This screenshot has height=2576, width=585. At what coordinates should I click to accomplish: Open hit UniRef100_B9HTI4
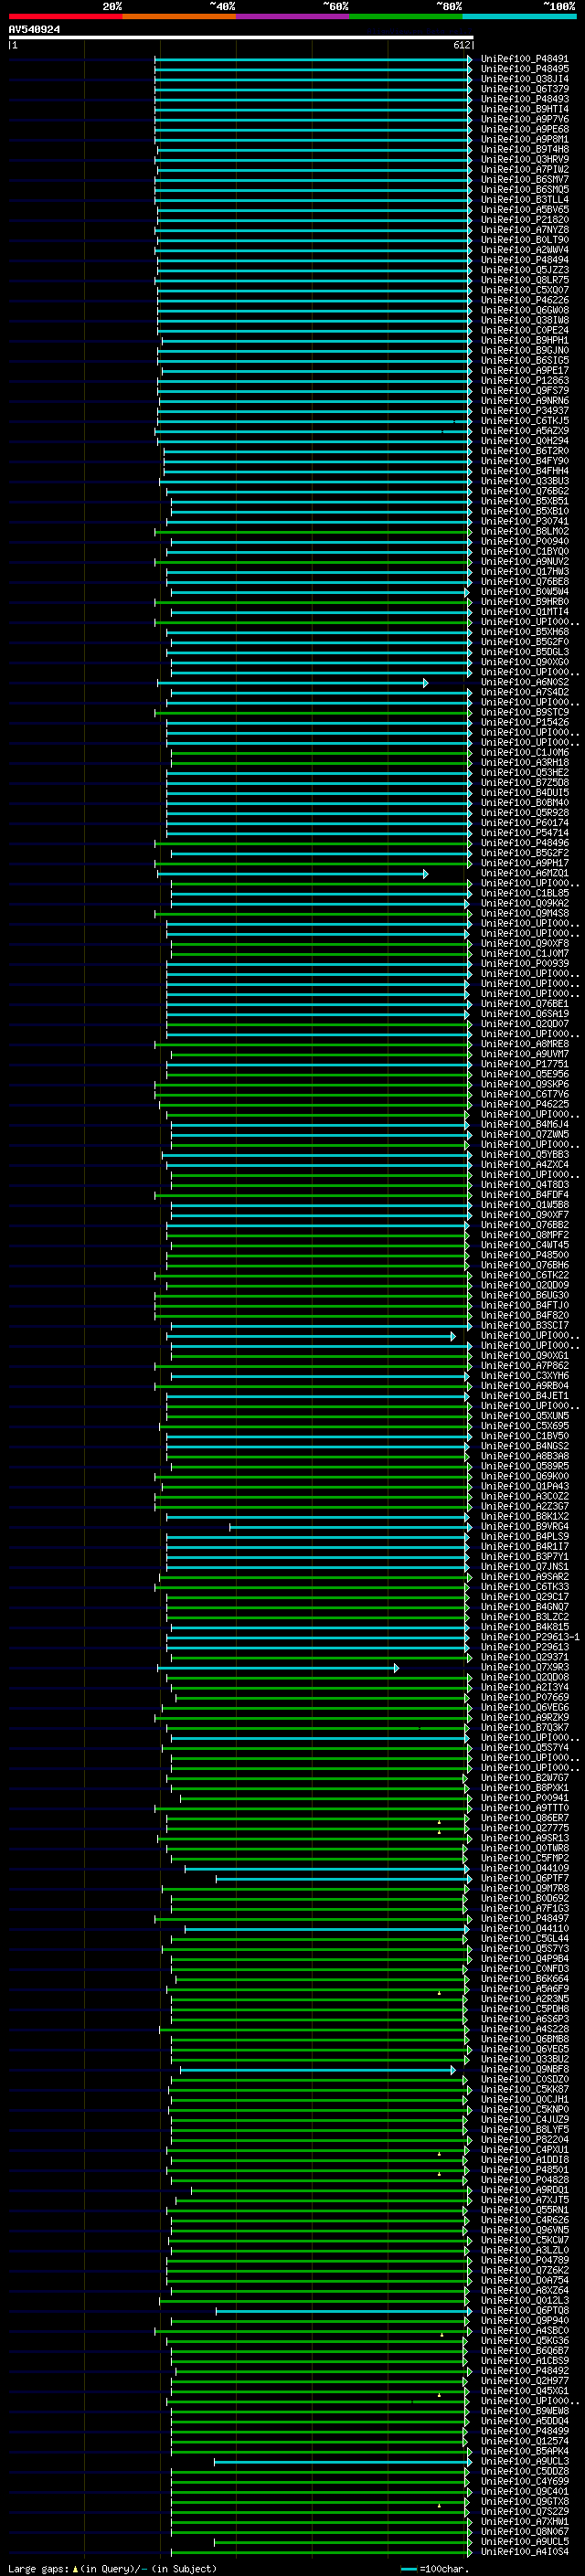524,110
